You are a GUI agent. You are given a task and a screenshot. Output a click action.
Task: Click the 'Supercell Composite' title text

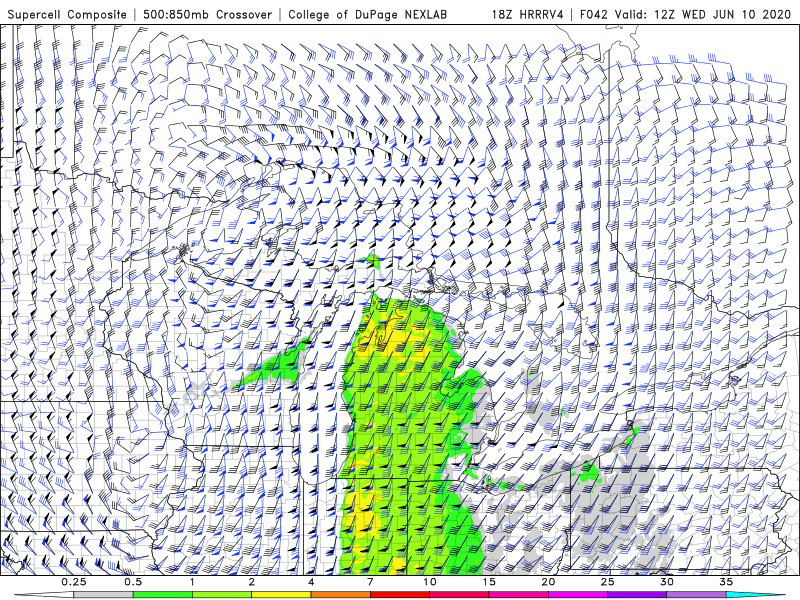(67, 14)
